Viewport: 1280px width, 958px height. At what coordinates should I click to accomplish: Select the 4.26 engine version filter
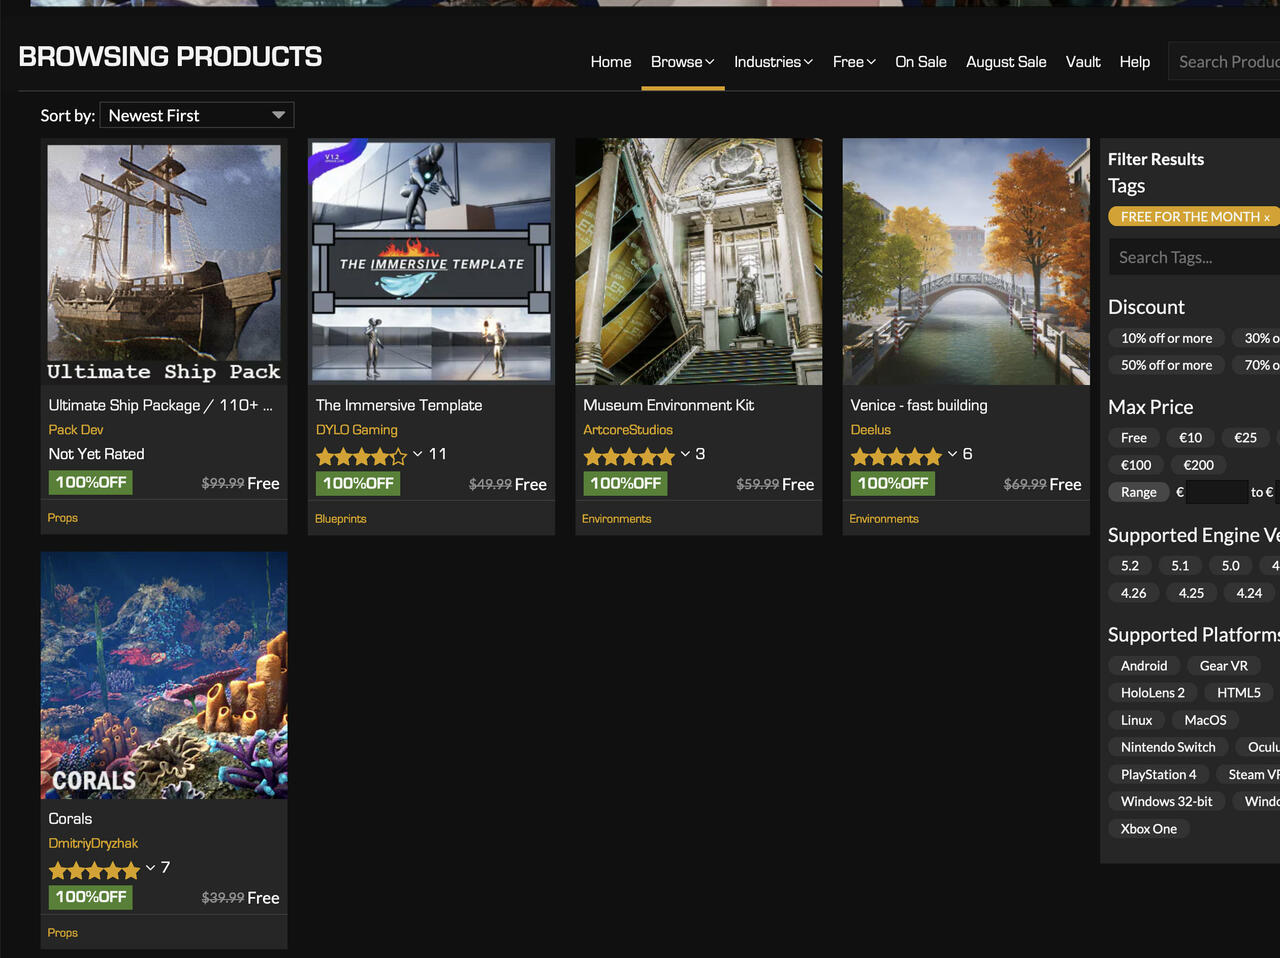pyautogui.click(x=1133, y=593)
